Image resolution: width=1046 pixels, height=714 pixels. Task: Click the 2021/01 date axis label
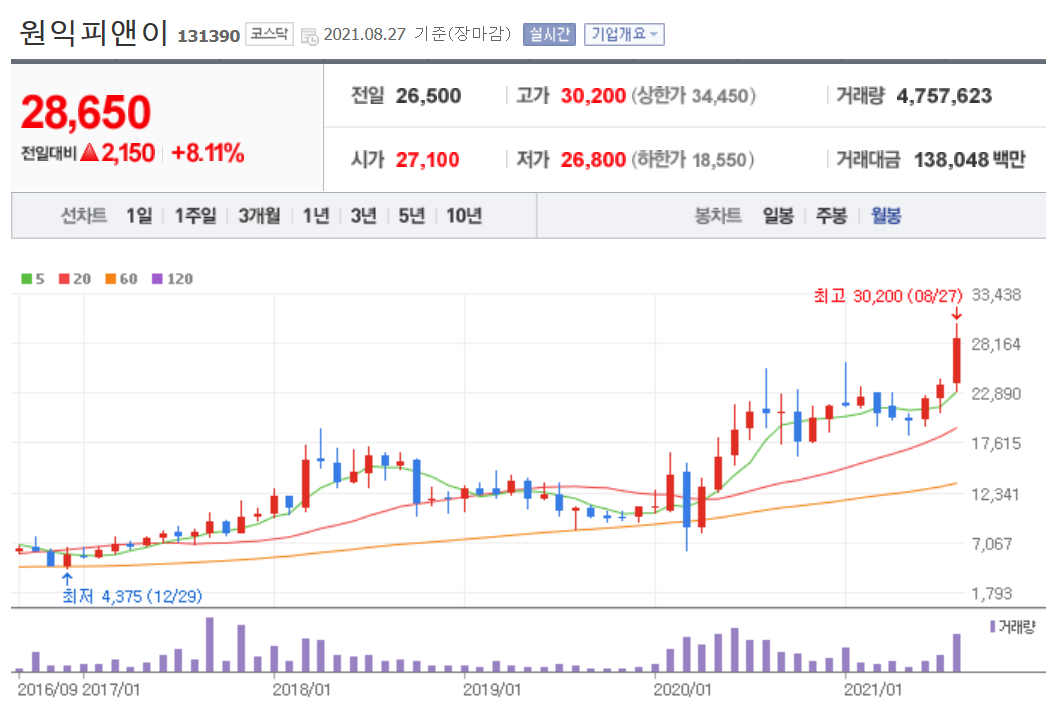(873, 690)
